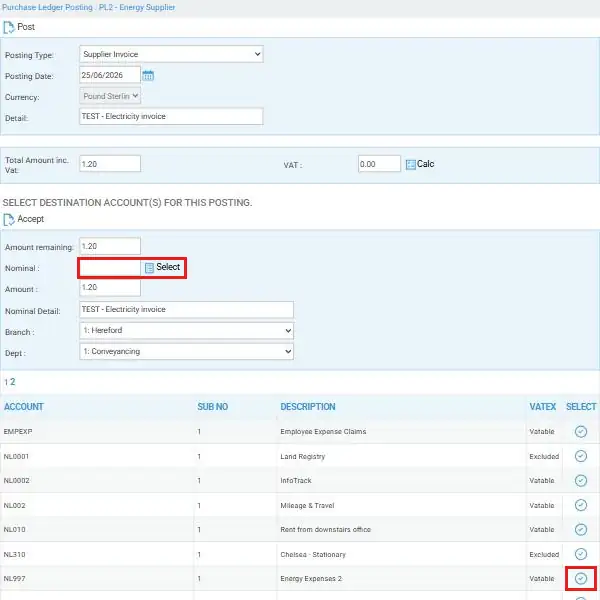Sort by the DESCRIPTION column header
Screen dimensions: 600x600
(308, 407)
